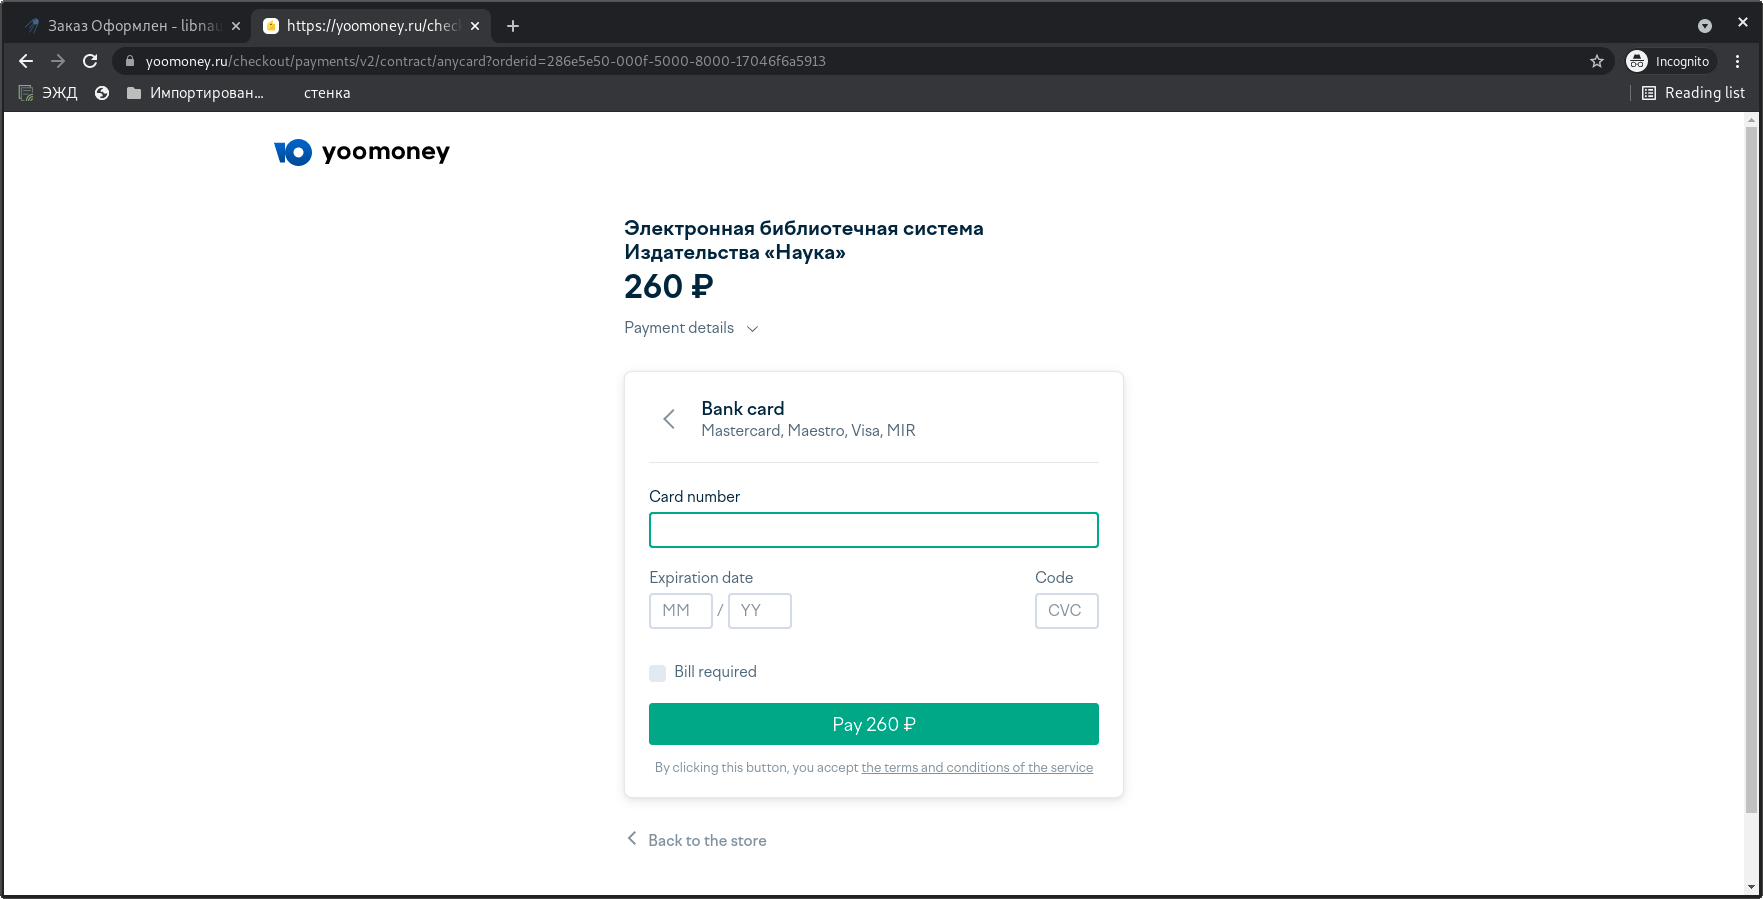Bookmark this page with the star icon
1763x899 pixels.
(1597, 61)
